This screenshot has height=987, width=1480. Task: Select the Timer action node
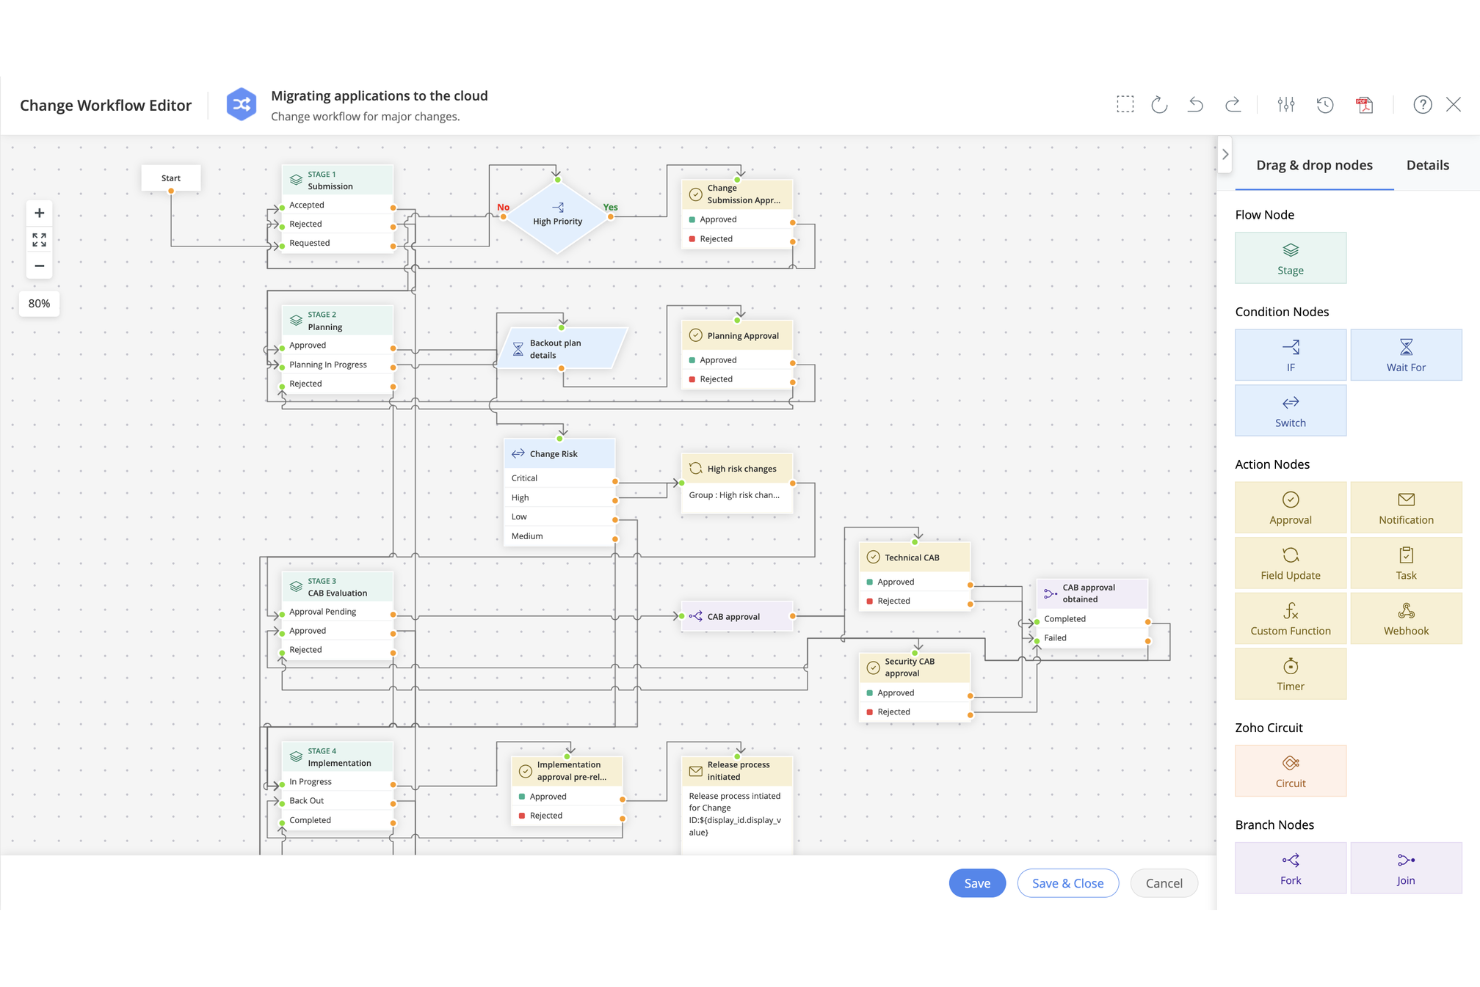point(1290,673)
